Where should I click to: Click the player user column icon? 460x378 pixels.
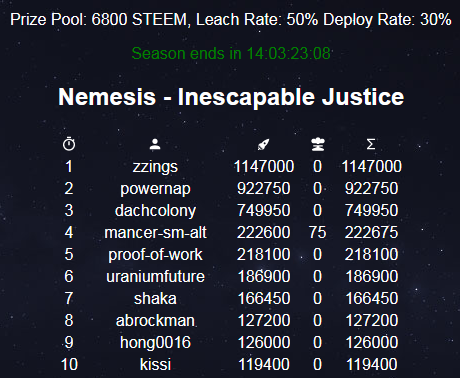[155, 144]
